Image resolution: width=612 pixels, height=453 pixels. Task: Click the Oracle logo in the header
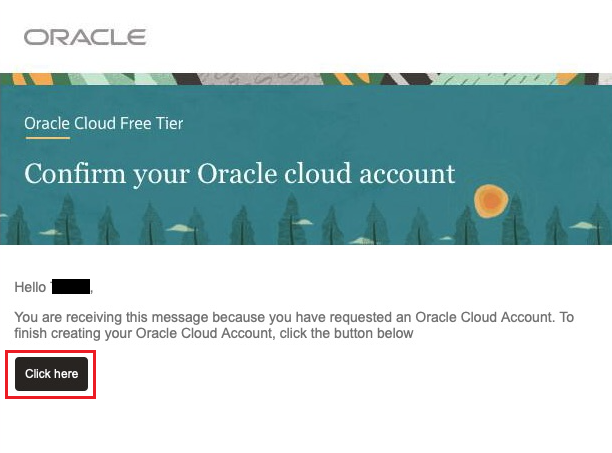[x=85, y=38]
